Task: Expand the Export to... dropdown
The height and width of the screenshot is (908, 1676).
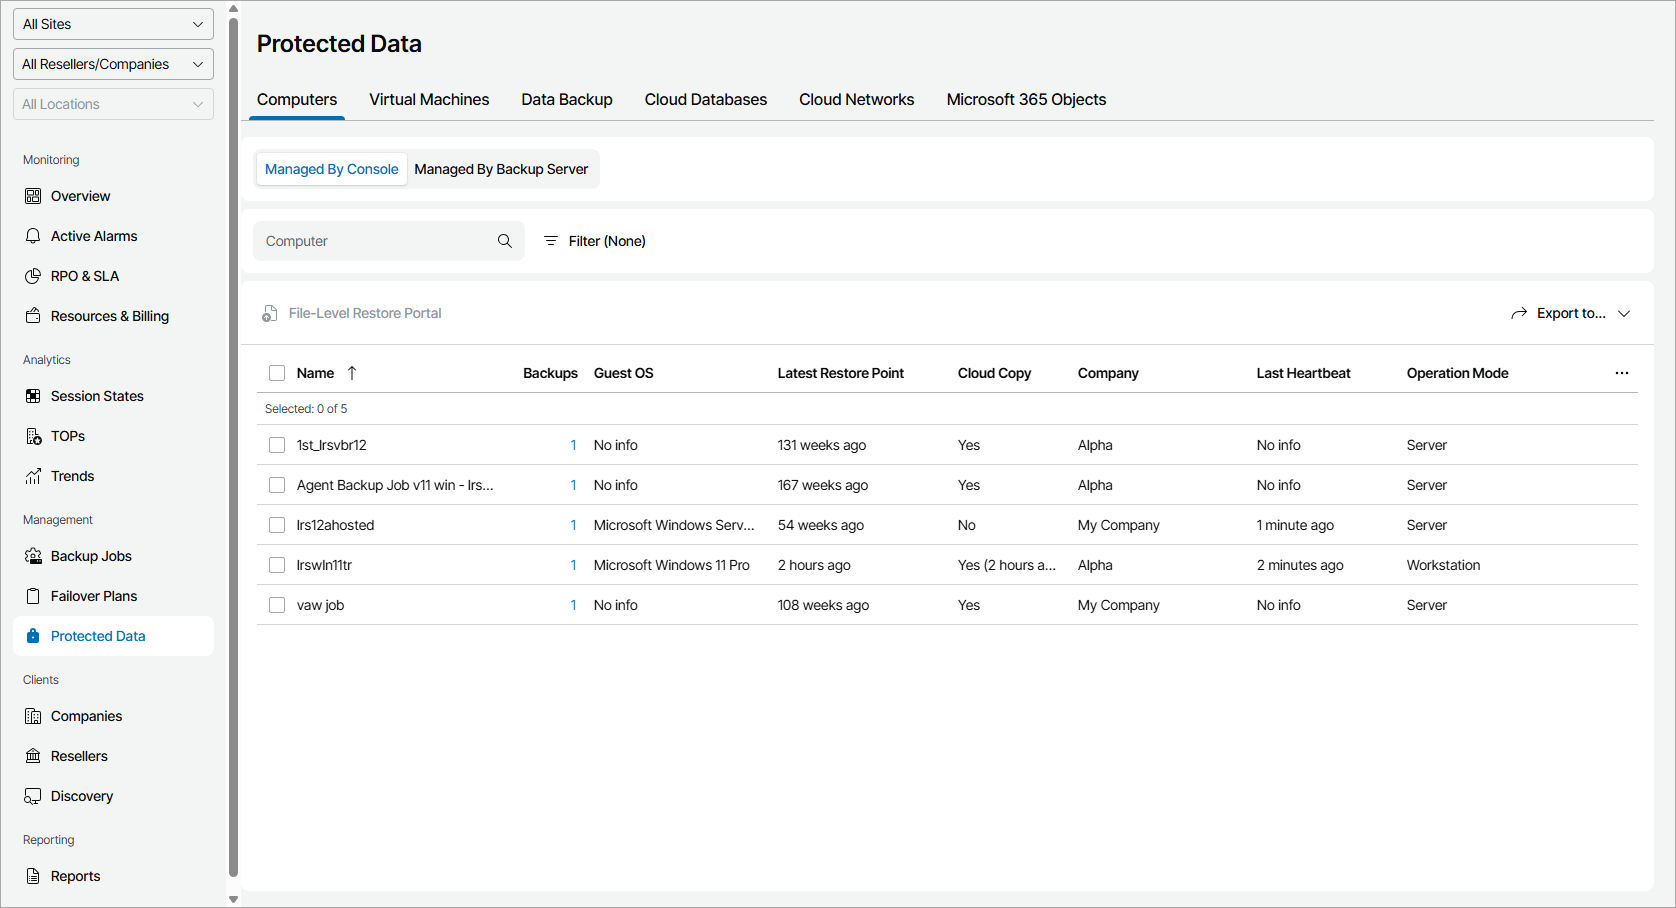Action: pyautogui.click(x=1571, y=313)
